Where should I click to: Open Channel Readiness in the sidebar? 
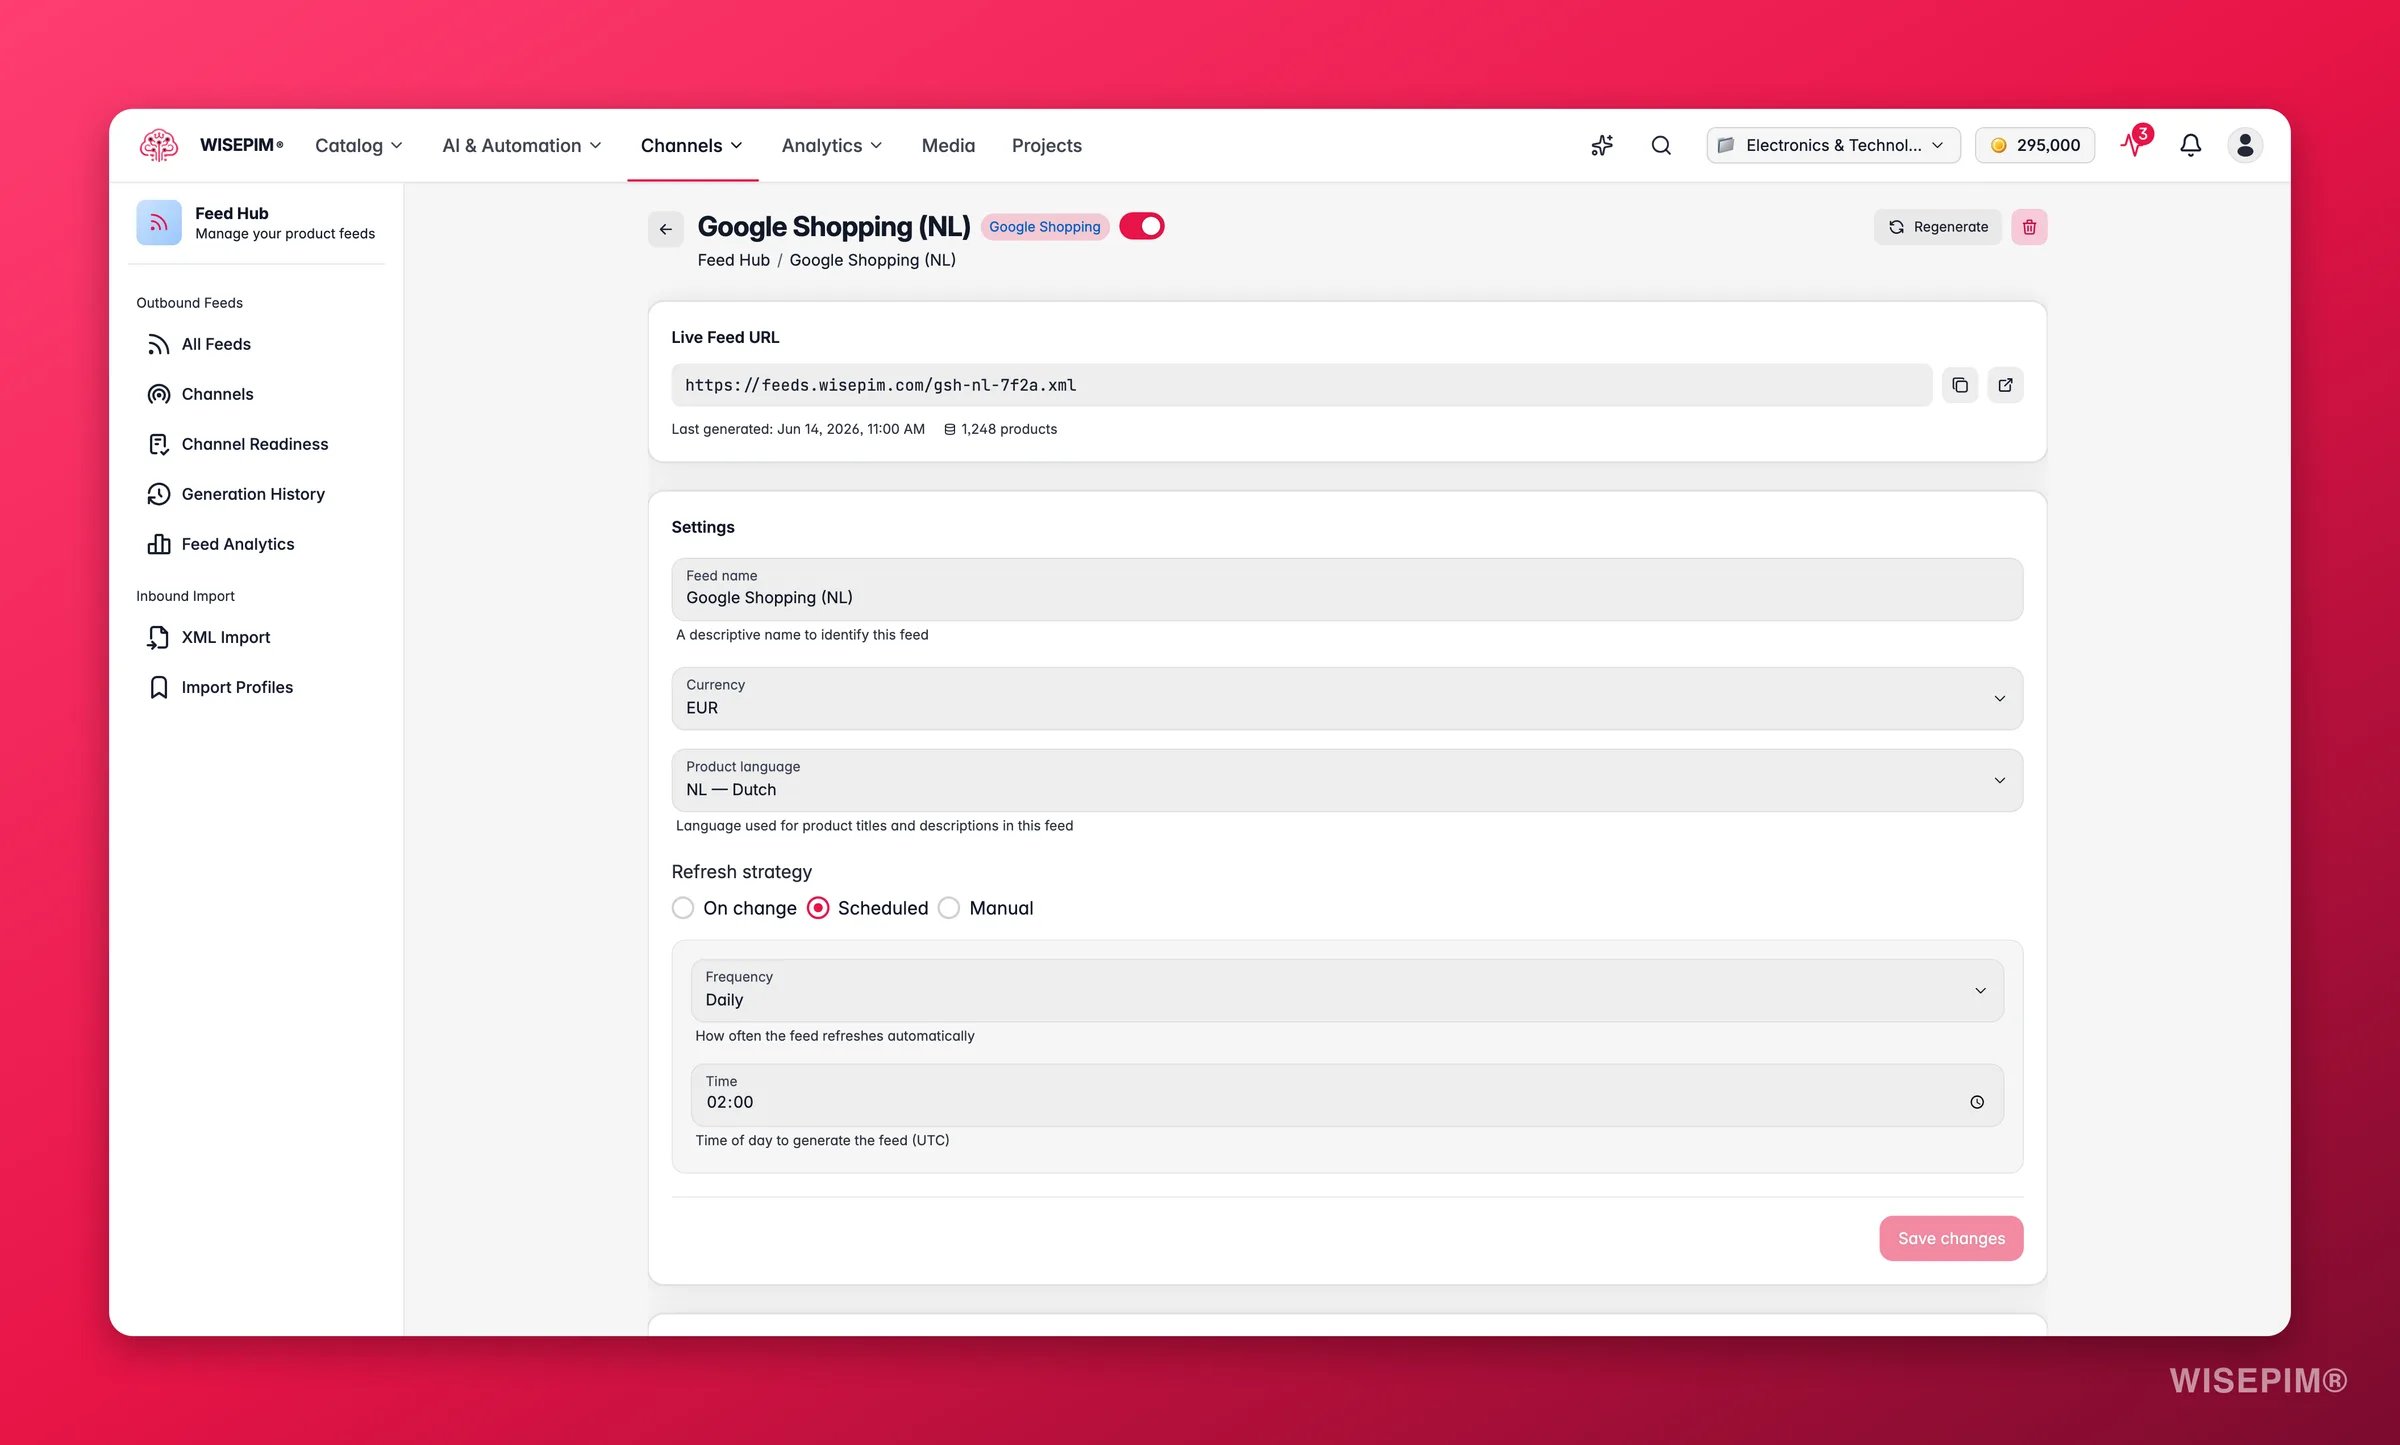(x=256, y=444)
